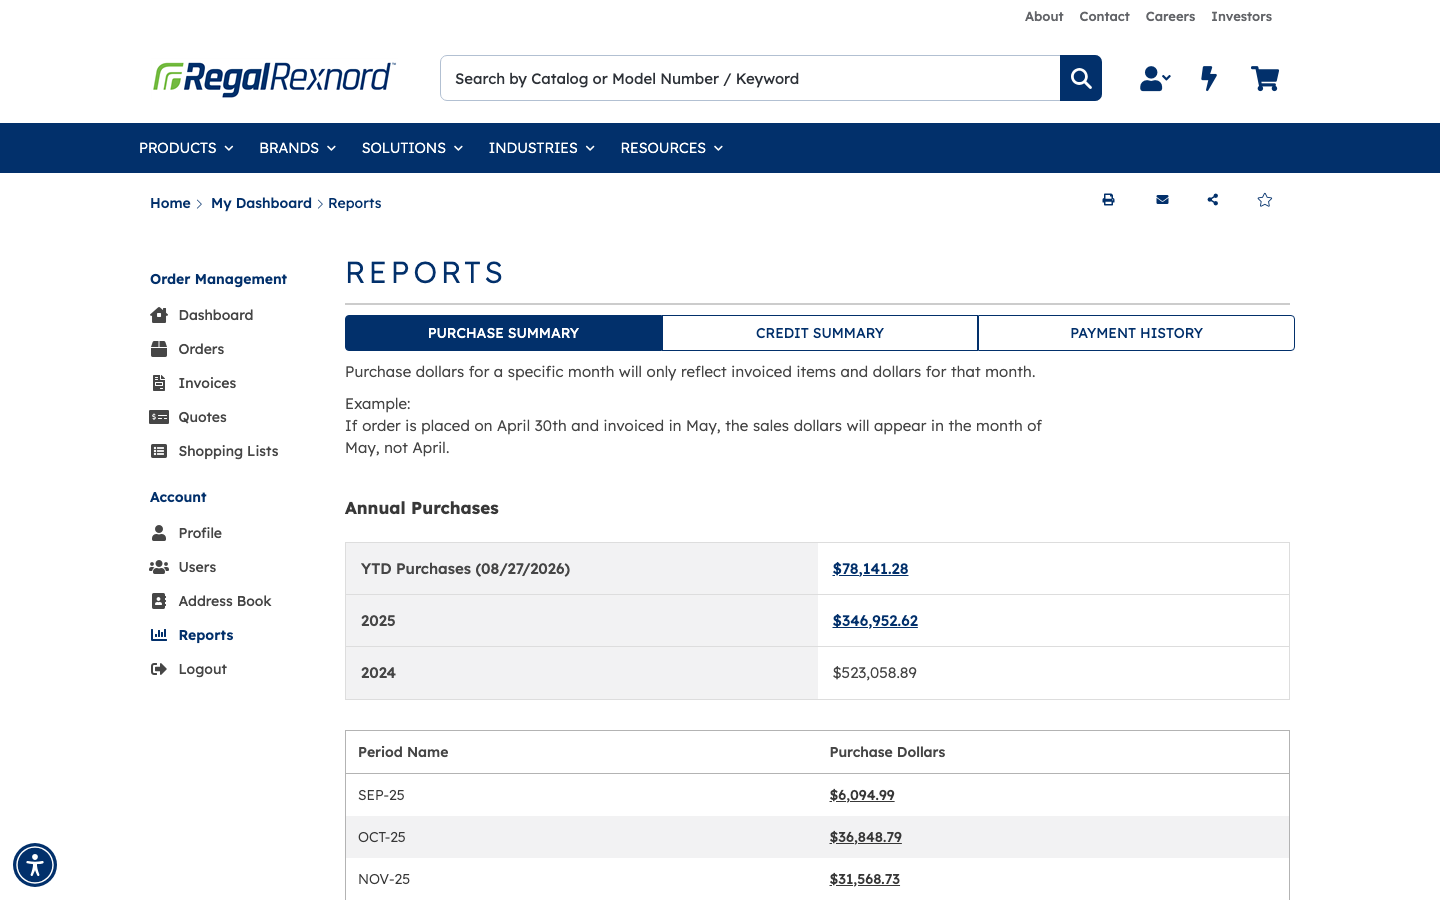Click the Period Name column header
This screenshot has height=900, width=1440.
(x=403, y=752)
